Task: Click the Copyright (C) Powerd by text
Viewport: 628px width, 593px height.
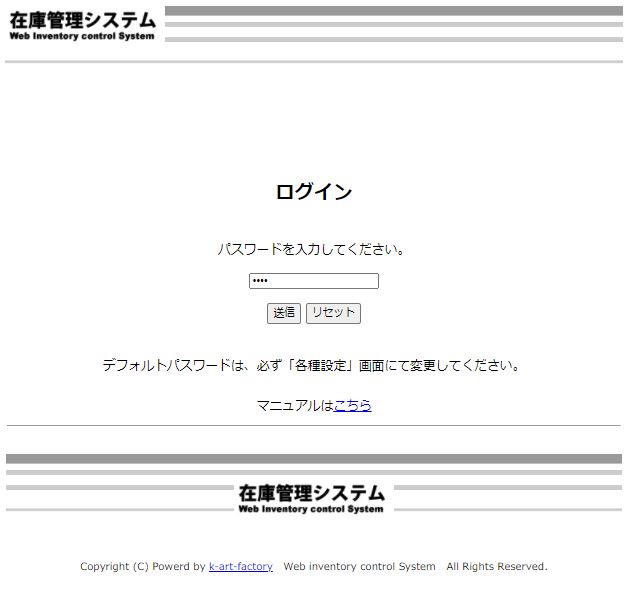Action: [x=143, y=566]
